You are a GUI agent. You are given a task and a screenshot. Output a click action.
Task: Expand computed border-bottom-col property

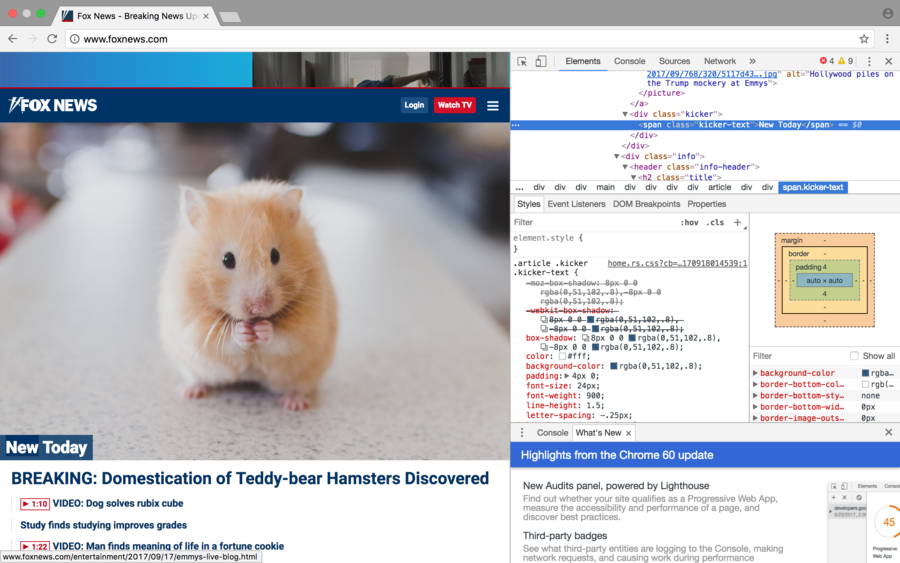point(755,385)
